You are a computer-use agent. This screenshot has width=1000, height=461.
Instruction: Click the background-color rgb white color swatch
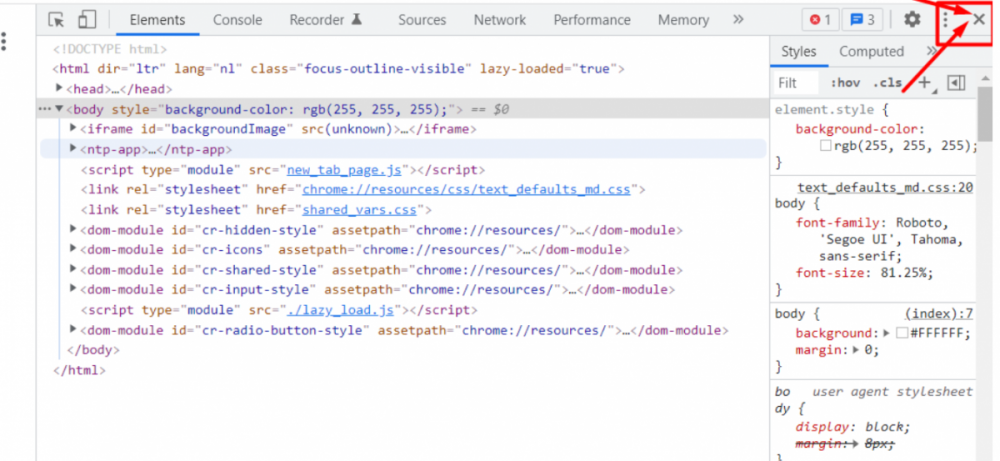[825, 146]
